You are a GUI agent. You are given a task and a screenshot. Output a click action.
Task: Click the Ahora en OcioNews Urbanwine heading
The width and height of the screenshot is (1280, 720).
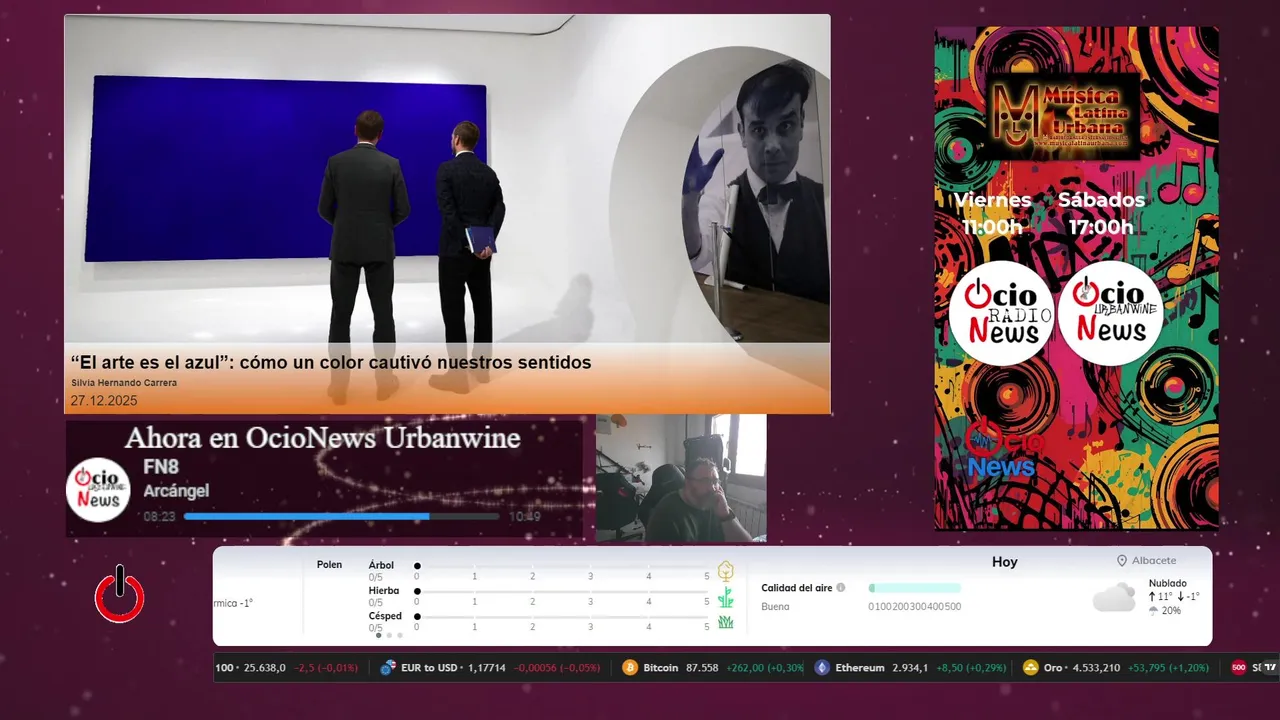pyautogui.click(x=322, y=438)
